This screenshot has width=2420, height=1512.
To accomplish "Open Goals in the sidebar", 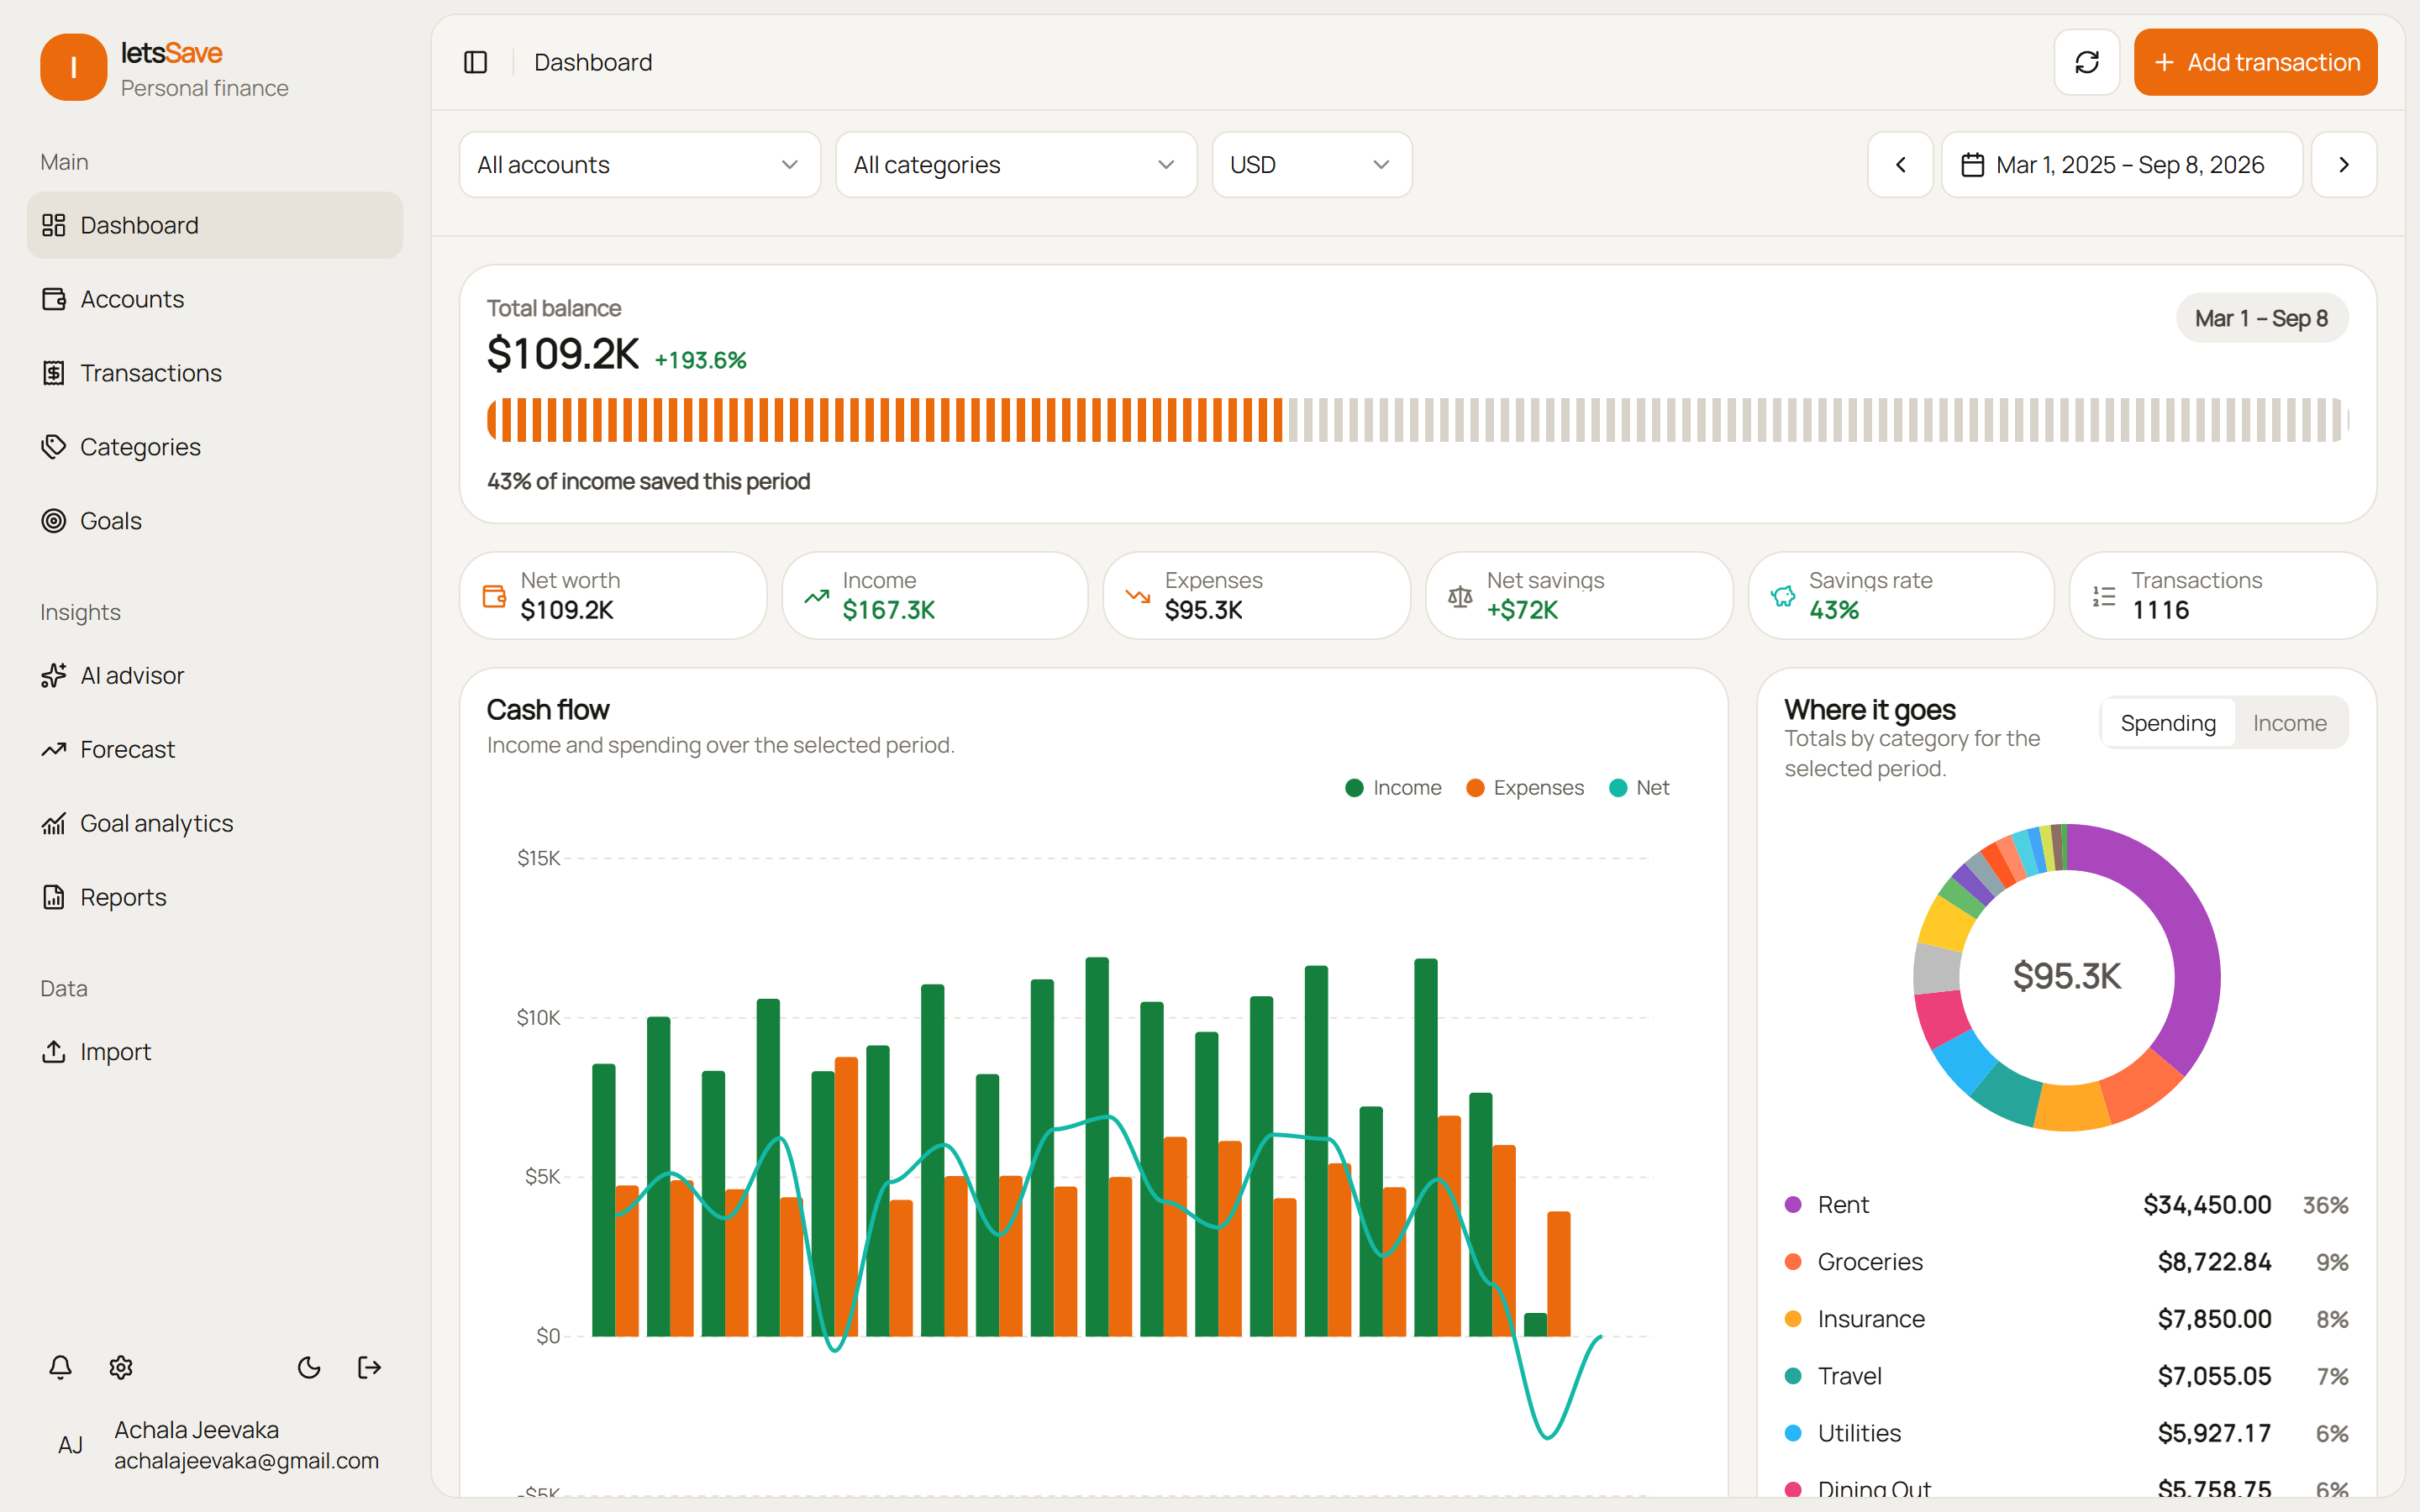I will coord(215,521).
